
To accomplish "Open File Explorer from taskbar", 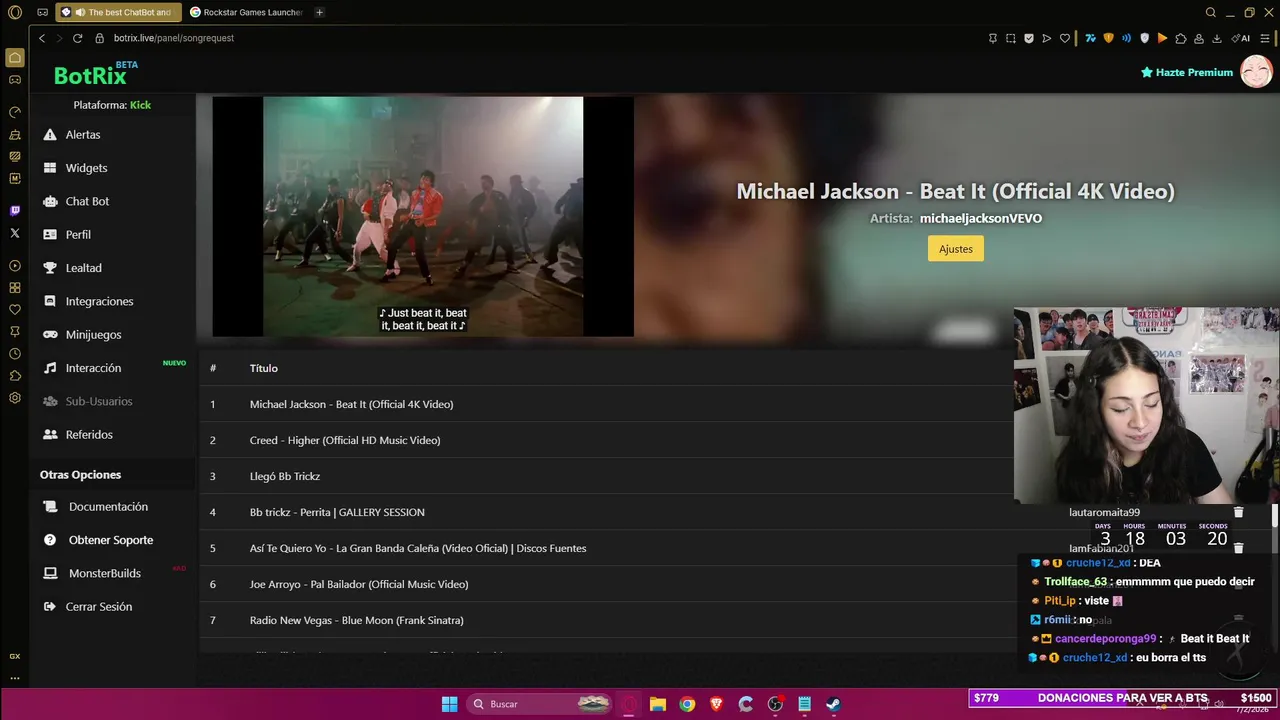I will point(658,704).
